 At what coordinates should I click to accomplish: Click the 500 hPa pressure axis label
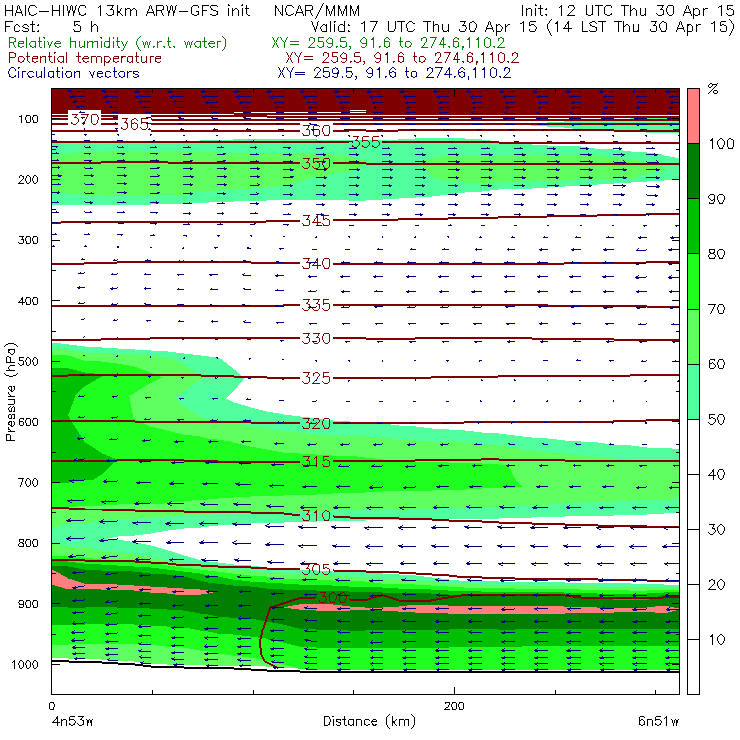click(28, 362)
